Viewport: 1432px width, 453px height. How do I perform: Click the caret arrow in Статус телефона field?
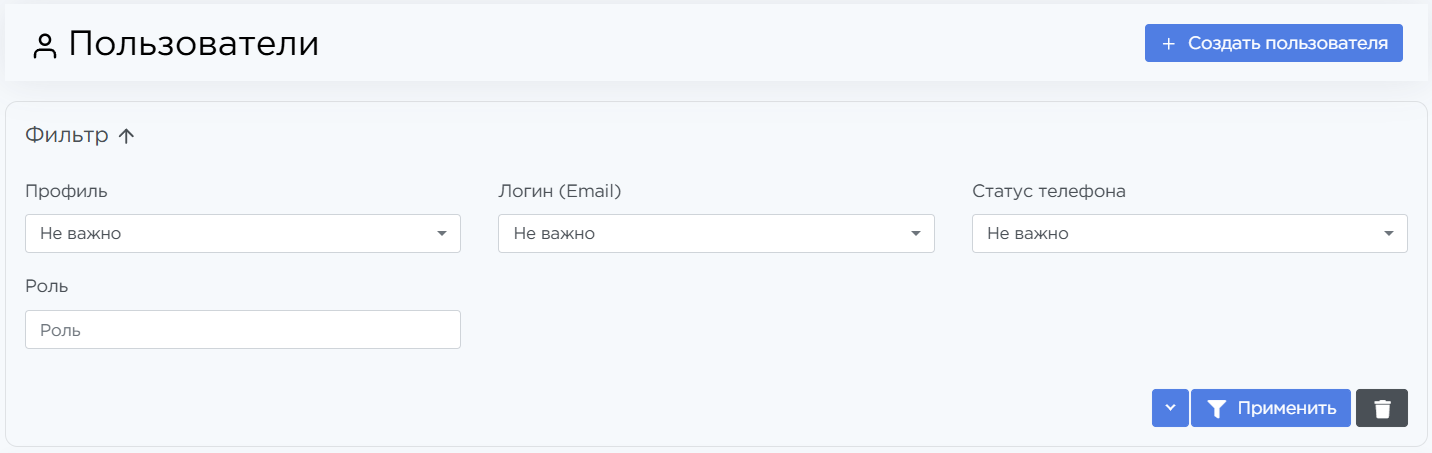1389,234
